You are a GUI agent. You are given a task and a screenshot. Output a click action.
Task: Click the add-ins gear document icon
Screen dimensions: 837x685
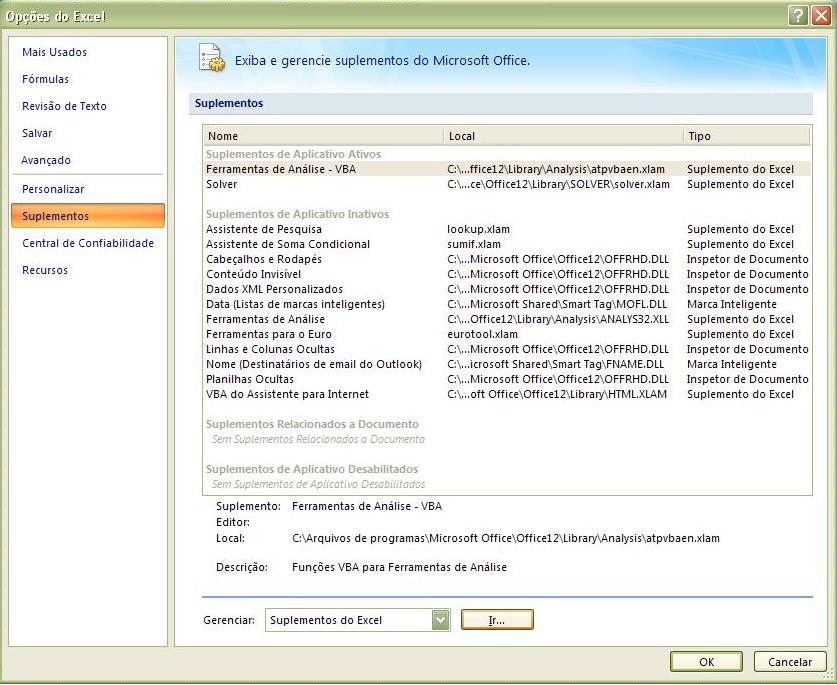point(211,58)
